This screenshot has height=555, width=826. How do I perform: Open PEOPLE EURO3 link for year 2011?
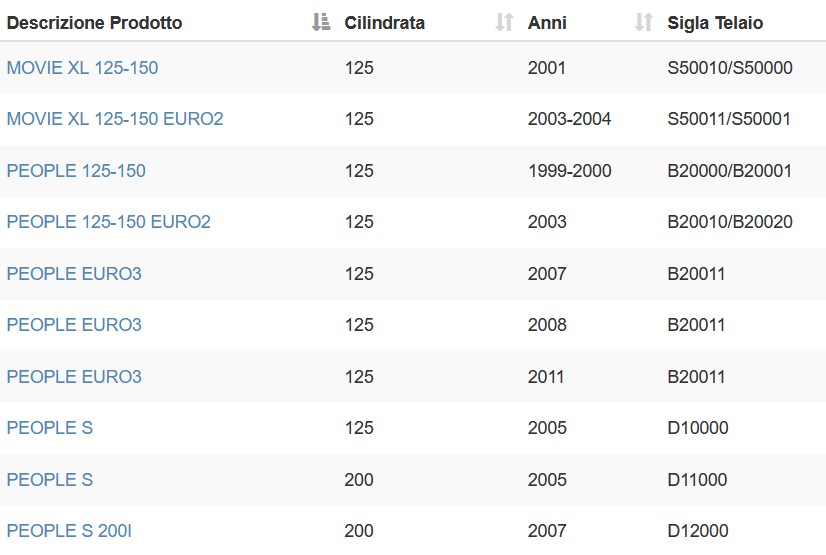(x=74, y=376)
